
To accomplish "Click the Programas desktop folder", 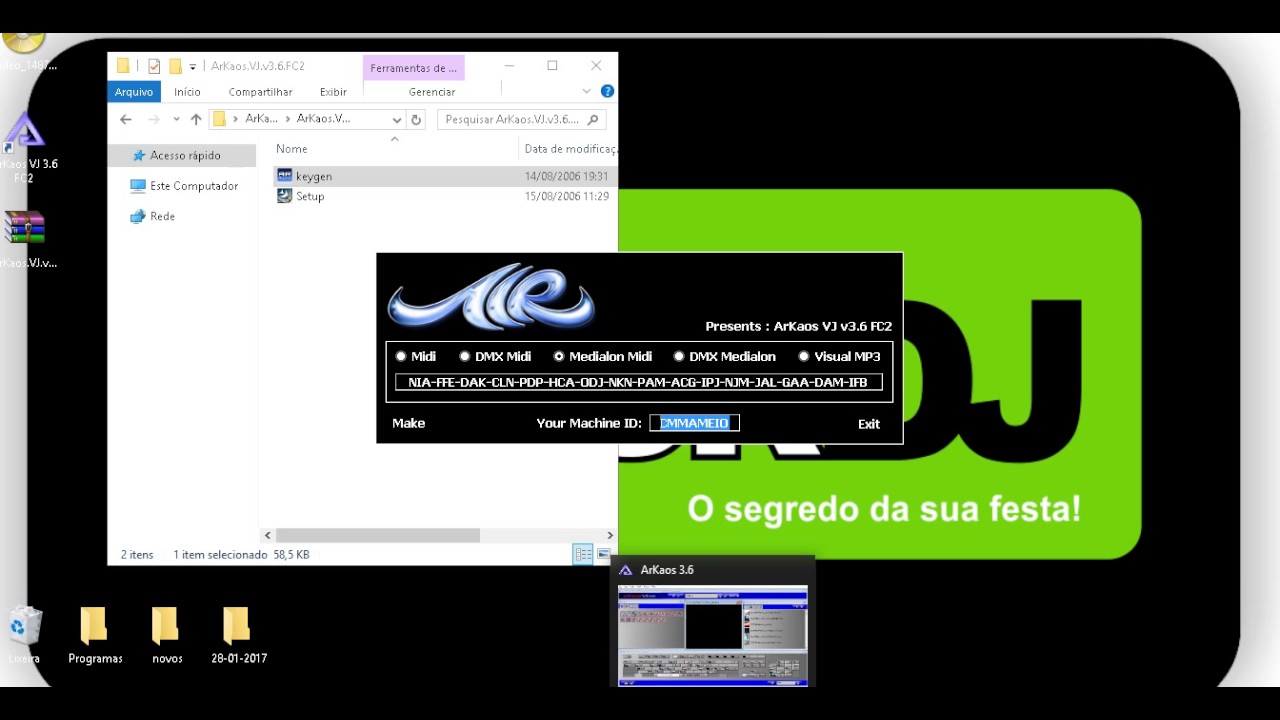I will click(x=95, y=635).
